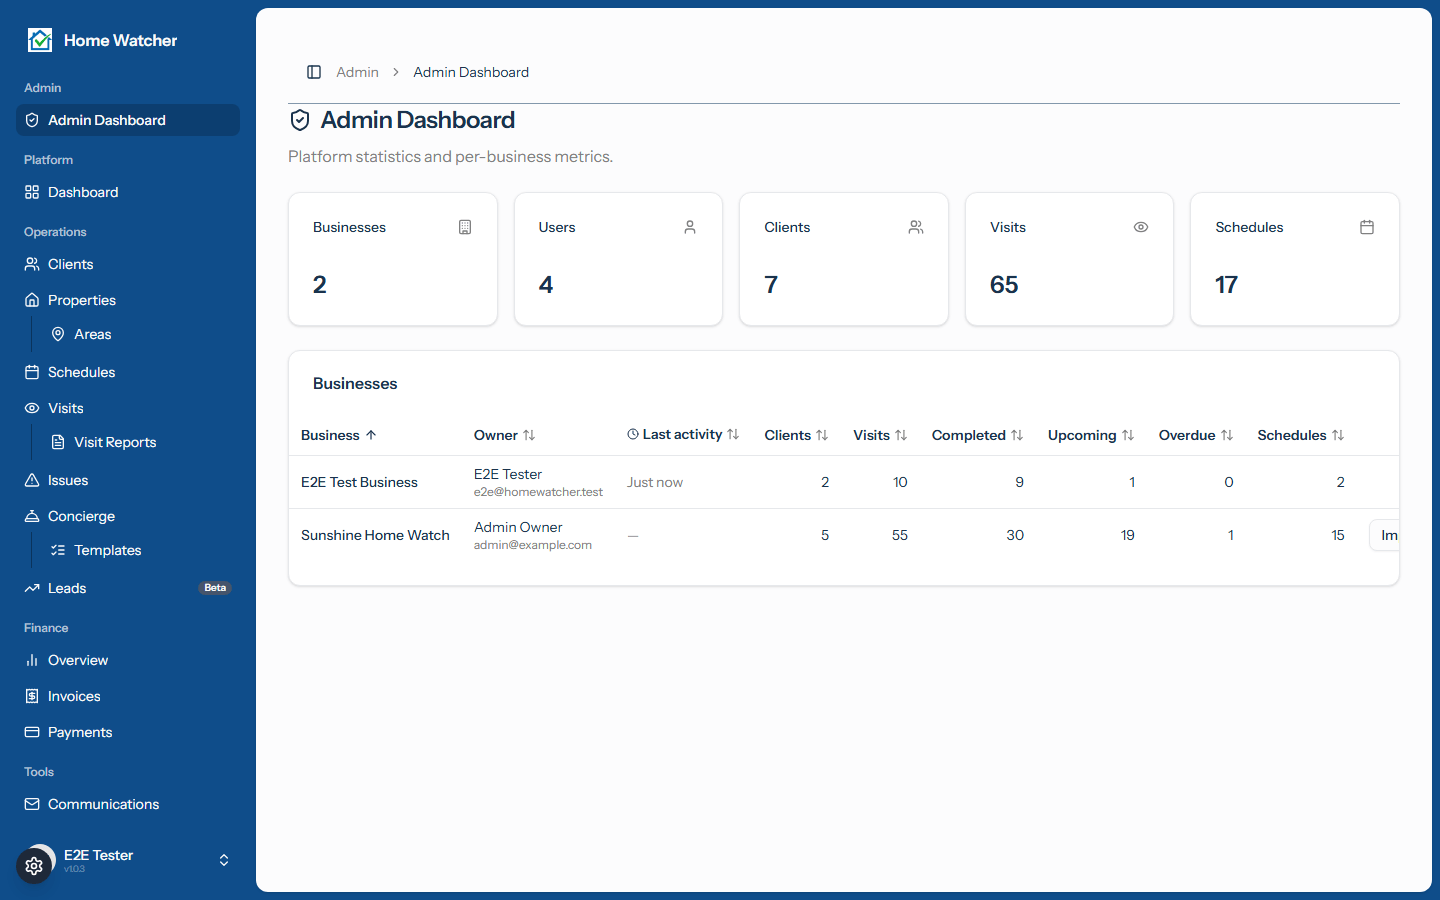Expand the E2E Tester user menu chevron
This screenshot has width=1440, height=900.
click(224, 860)
